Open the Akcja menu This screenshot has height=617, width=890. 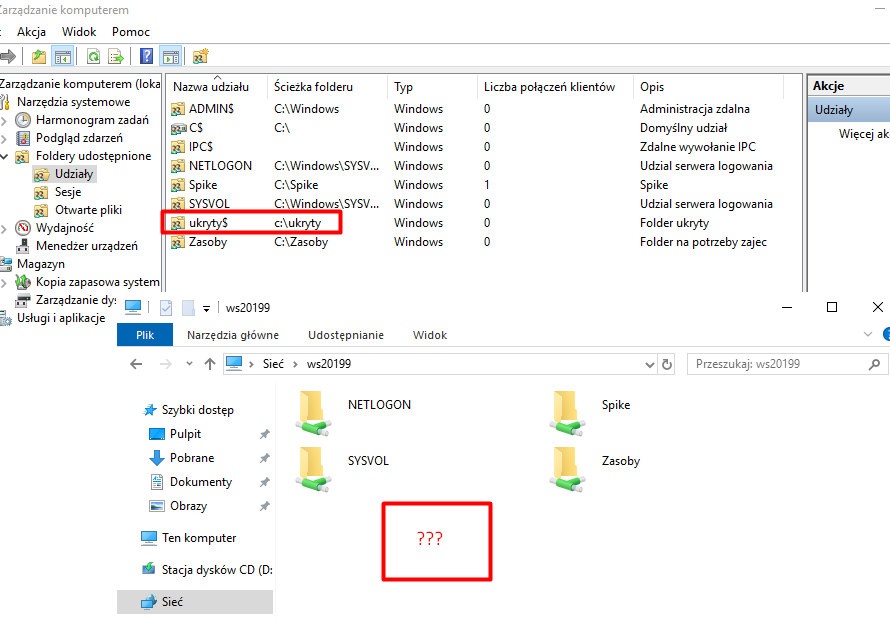coord(31,32)
